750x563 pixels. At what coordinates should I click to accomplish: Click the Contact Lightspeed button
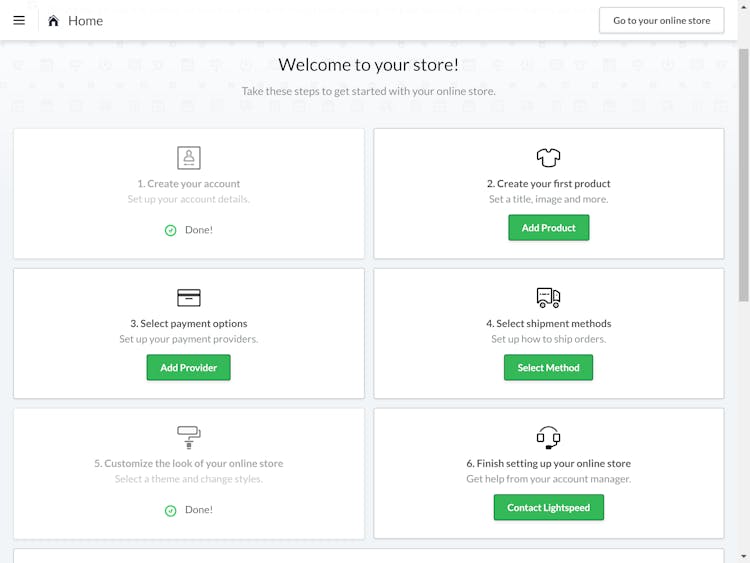[549, 508]
